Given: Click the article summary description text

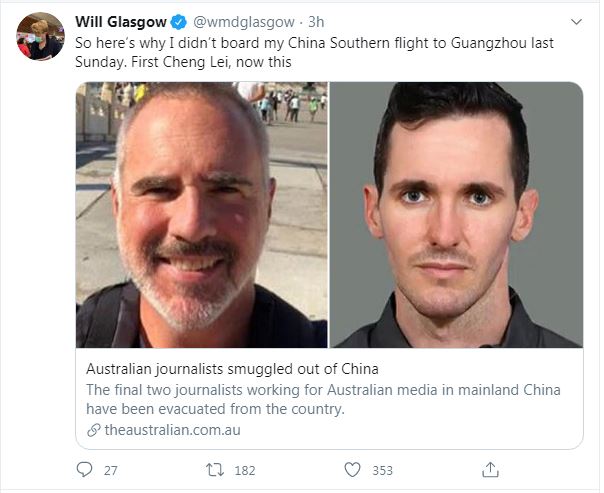Looking at the screenshot, I should (x=323, y=399).
